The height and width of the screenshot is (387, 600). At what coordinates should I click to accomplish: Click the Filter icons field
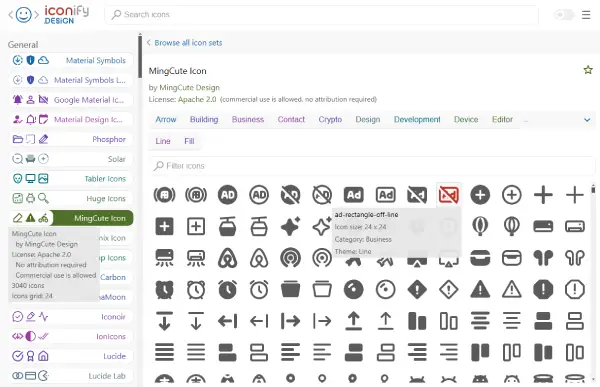(372, 166)
